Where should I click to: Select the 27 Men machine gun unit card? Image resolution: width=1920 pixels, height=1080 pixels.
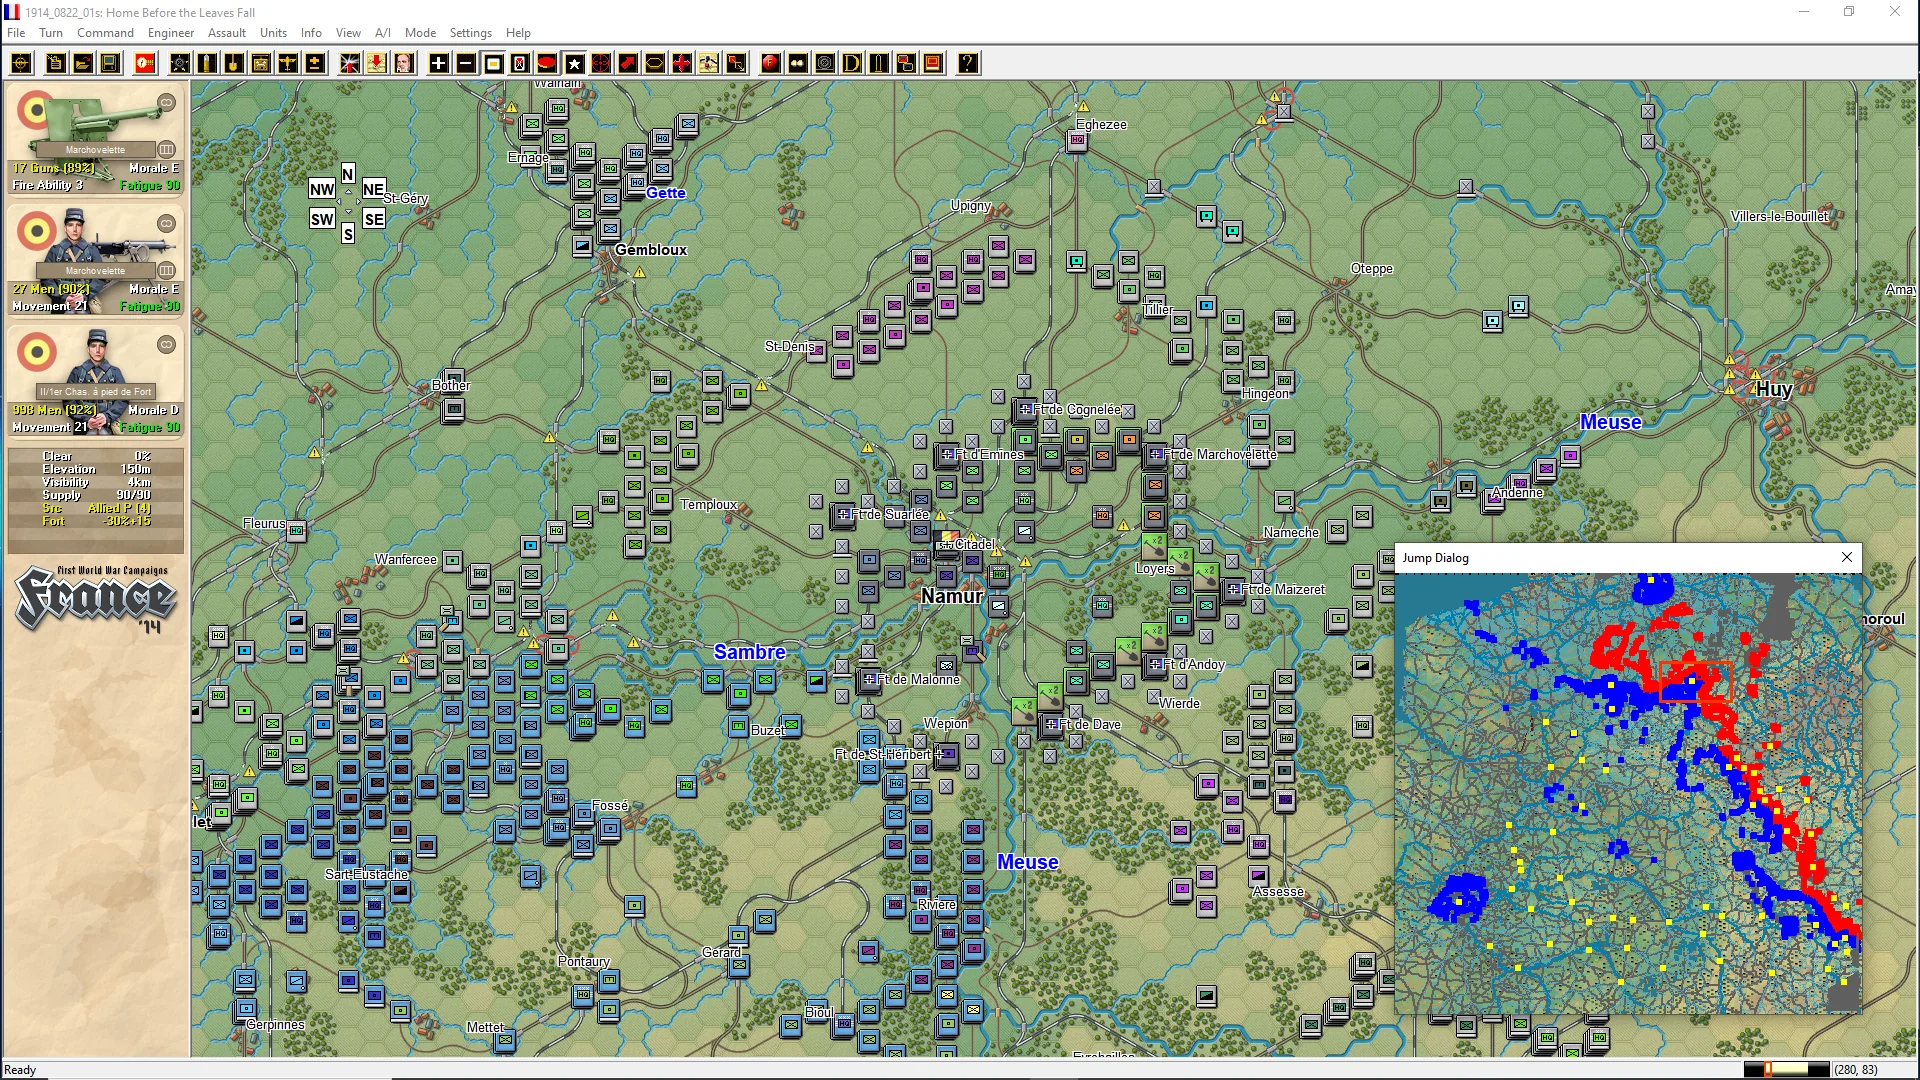pos(96,260)
